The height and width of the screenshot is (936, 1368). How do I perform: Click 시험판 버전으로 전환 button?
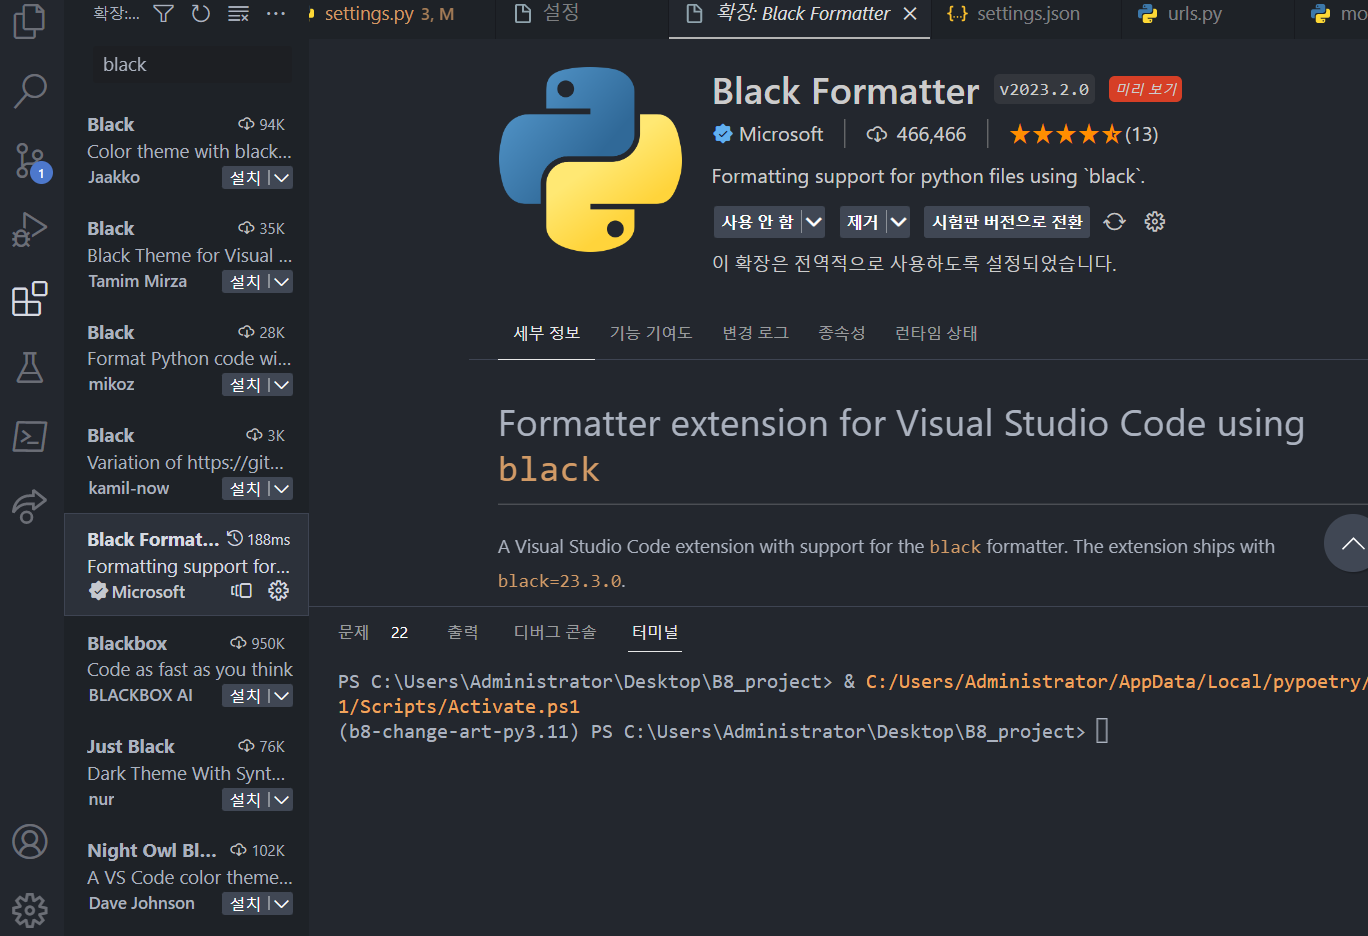point(1007,222)
